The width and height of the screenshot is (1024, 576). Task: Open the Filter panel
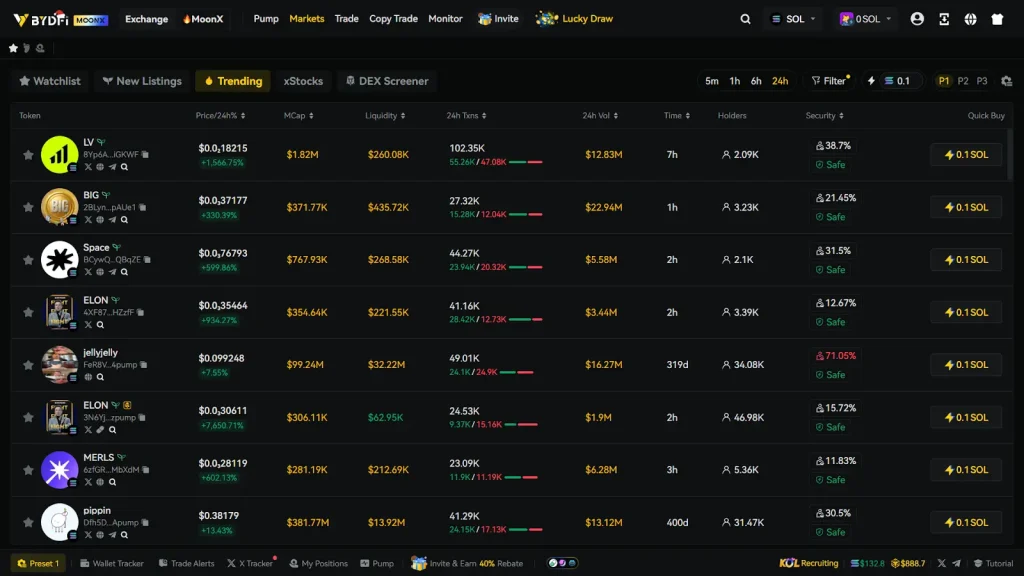tap(829, 81)
